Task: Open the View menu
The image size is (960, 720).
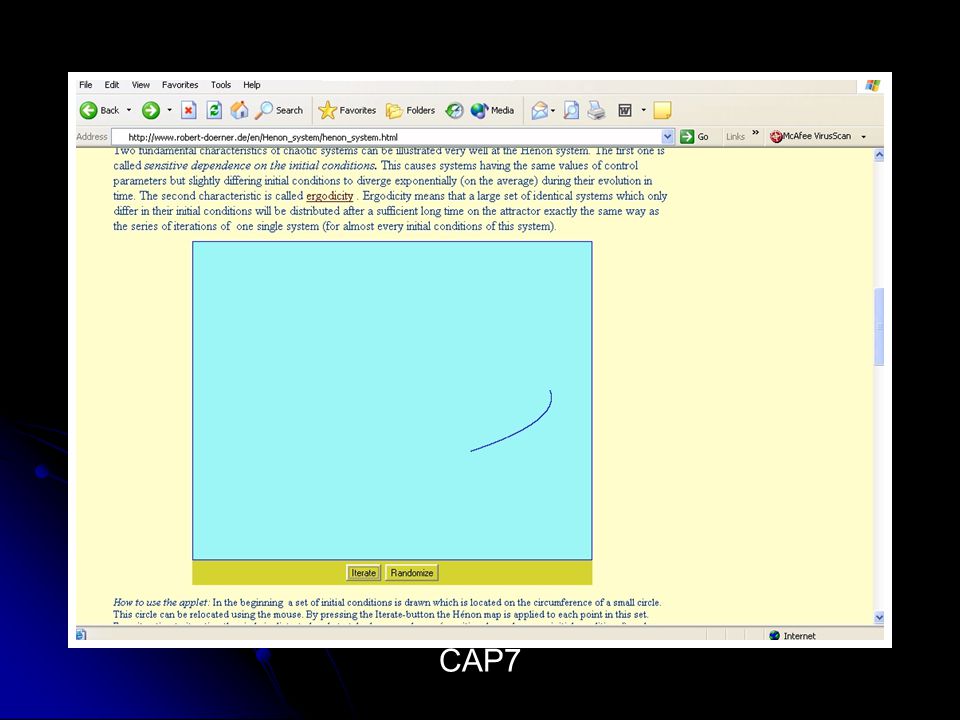Action: coord(140,84)
